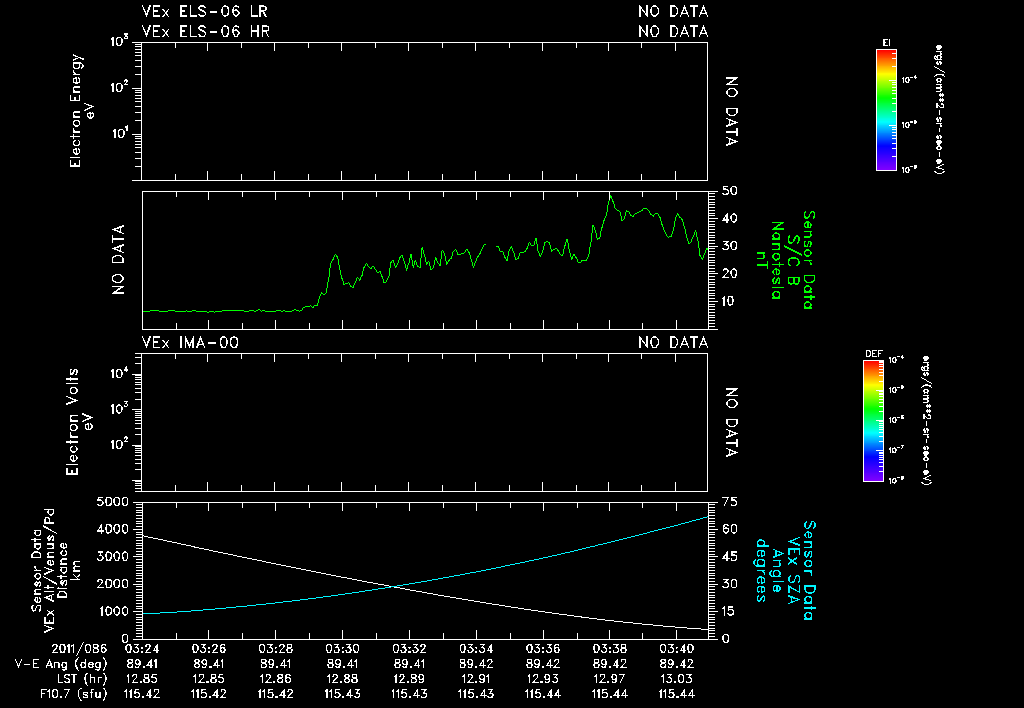Viewport: 1024px width, 708px height.
Task: Click the 5000 tick on distance axis
Action: 112,502
